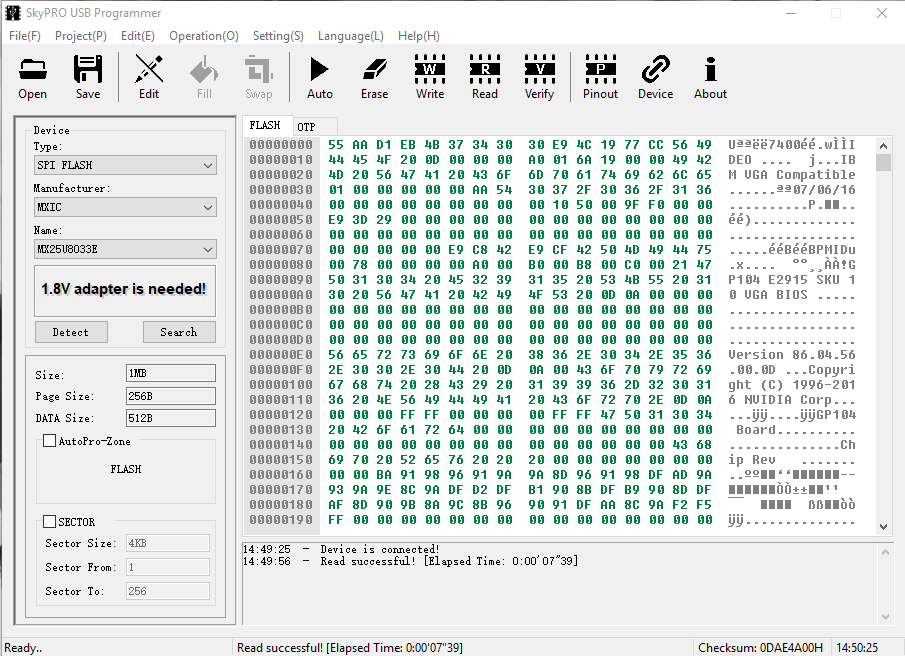
Task: Click the SkyPRO app icon in title bar
Action: 13,13
